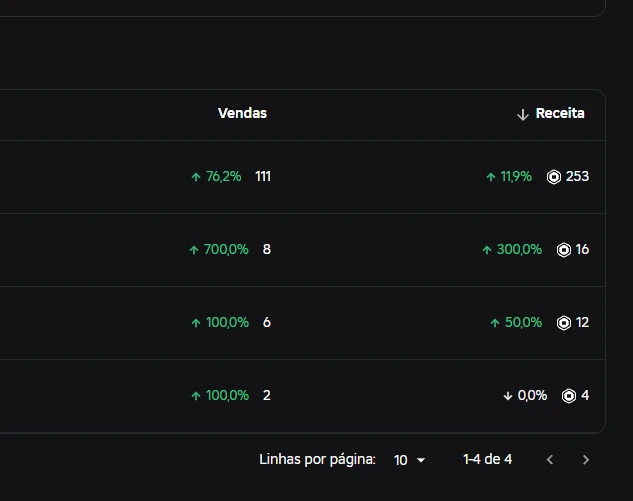The height and width of the screenshot is (501, 633).
Task: Go to the previous page arrow
Action: 550,460
